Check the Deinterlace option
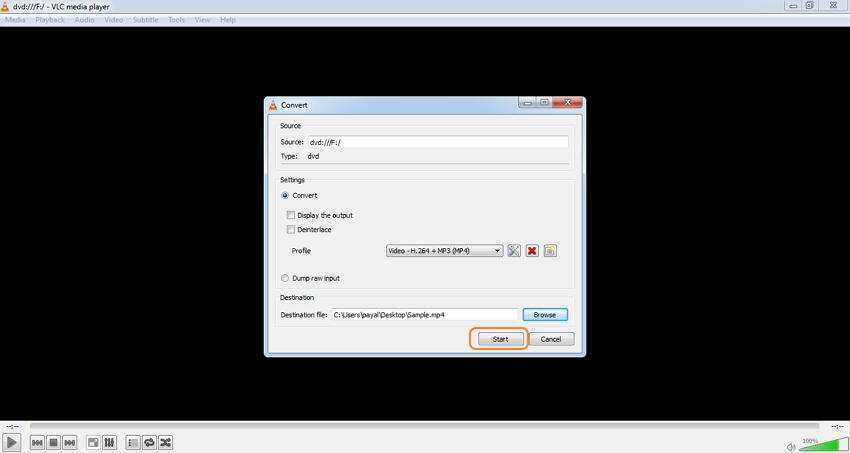Viewport: 850px width, 453px height. click(x=291, y=230)
